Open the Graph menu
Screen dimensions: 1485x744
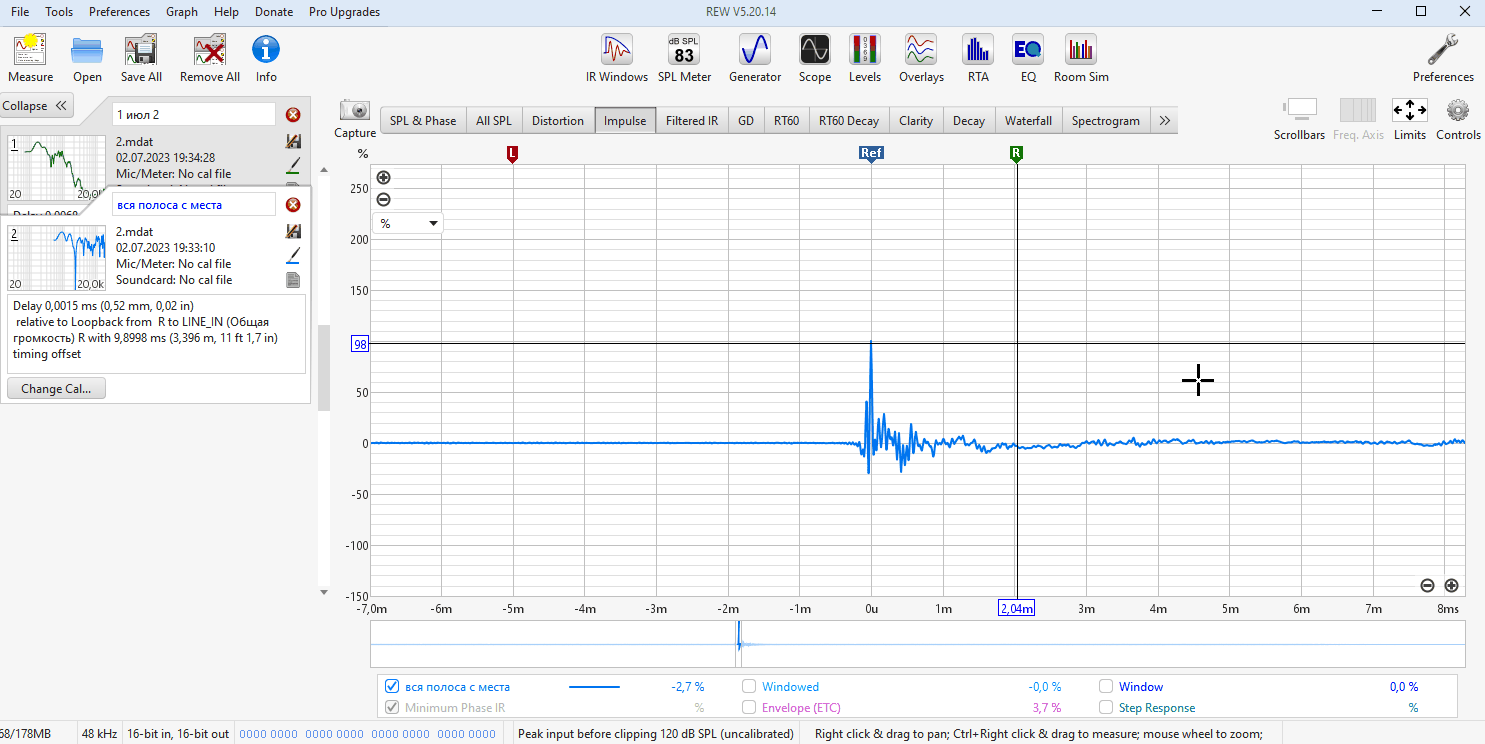pos(182,12)
